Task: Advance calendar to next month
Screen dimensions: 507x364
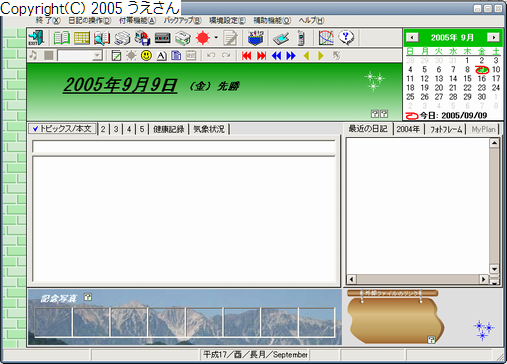Action: (493, 37)
